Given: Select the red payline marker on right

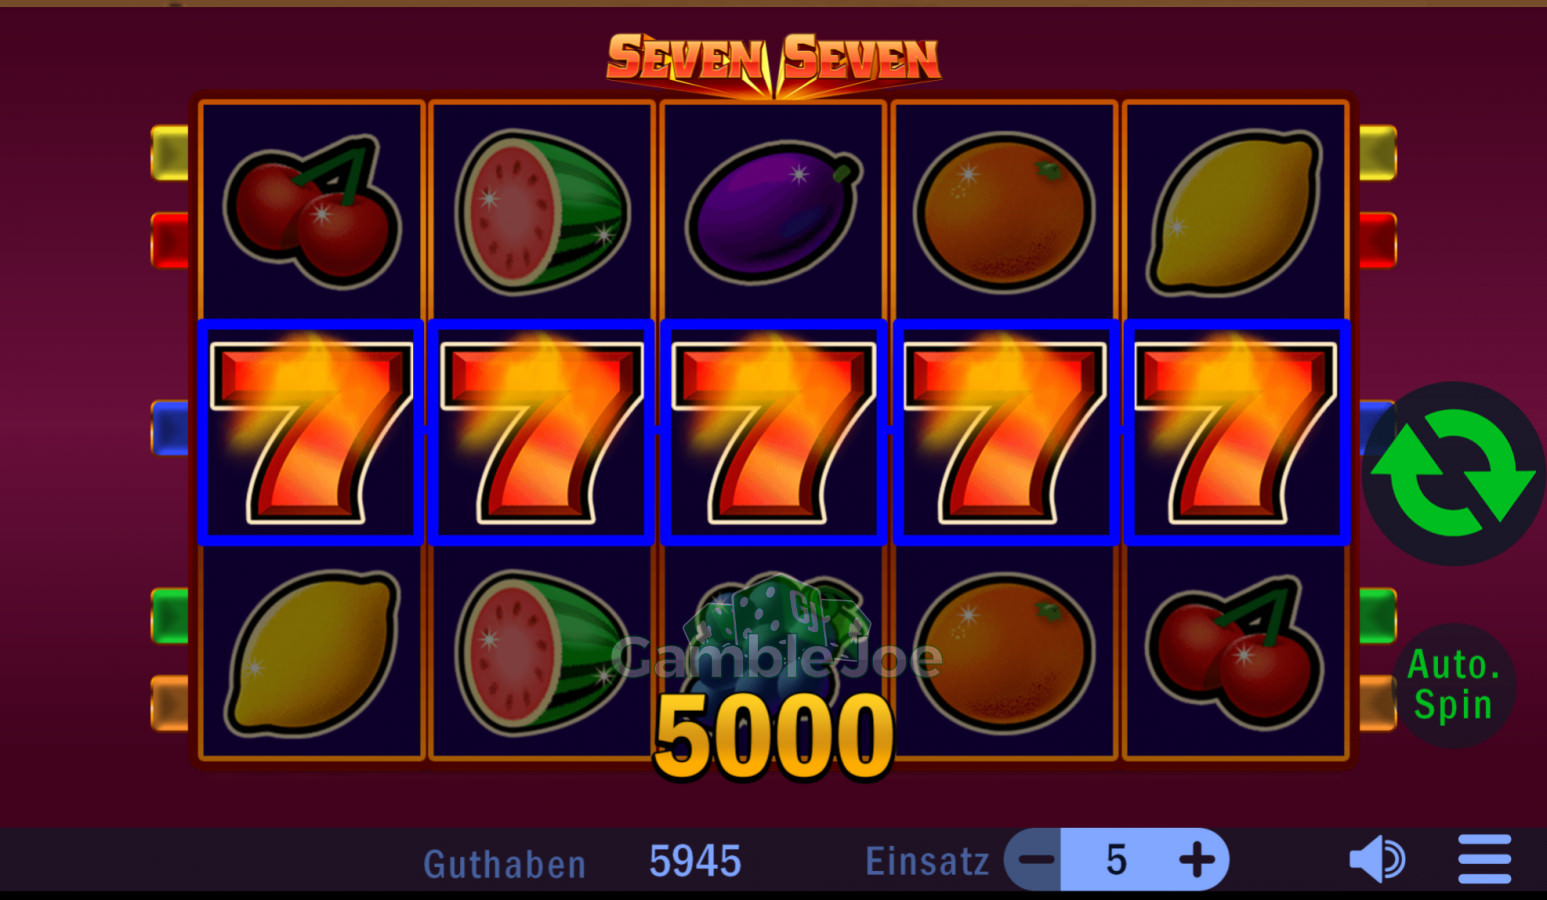Looking at the screenshot, I should click(1377, 240).
